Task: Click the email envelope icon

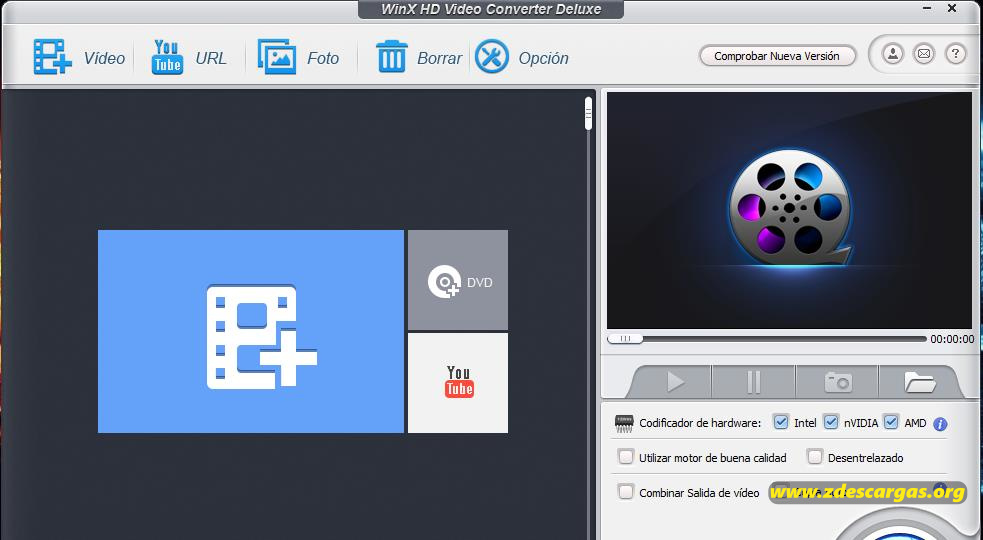Action: point(924,54)
